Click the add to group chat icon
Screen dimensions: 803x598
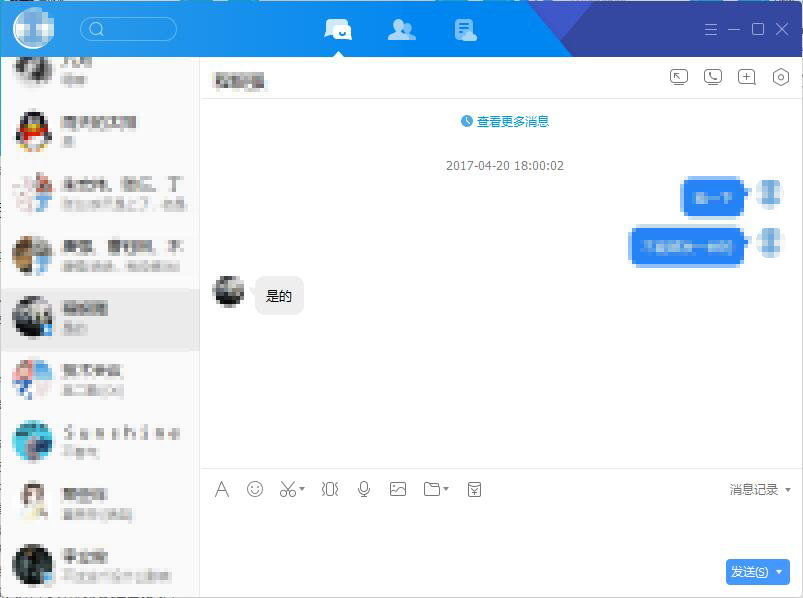pyautogui.click(x=746, y=77)
